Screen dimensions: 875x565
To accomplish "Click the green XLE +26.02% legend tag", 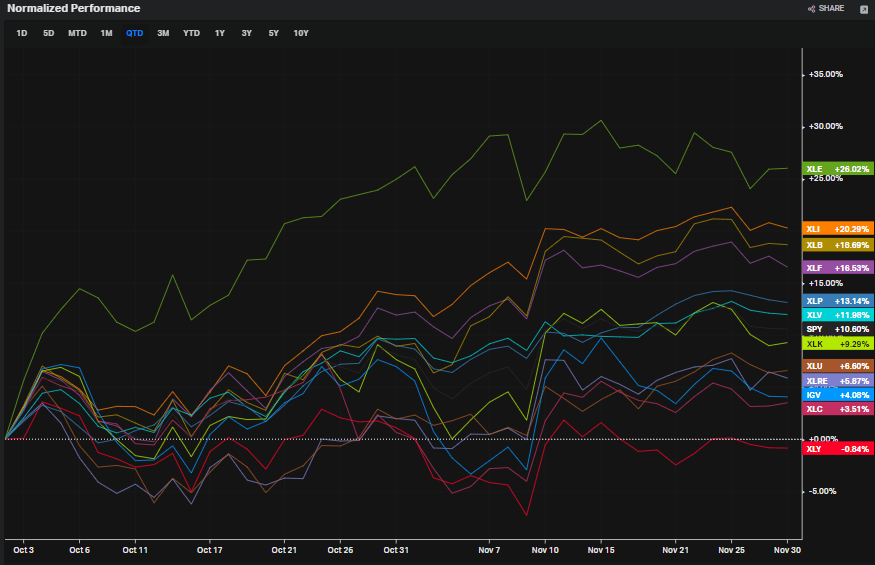I will click(x=838, y=169).
